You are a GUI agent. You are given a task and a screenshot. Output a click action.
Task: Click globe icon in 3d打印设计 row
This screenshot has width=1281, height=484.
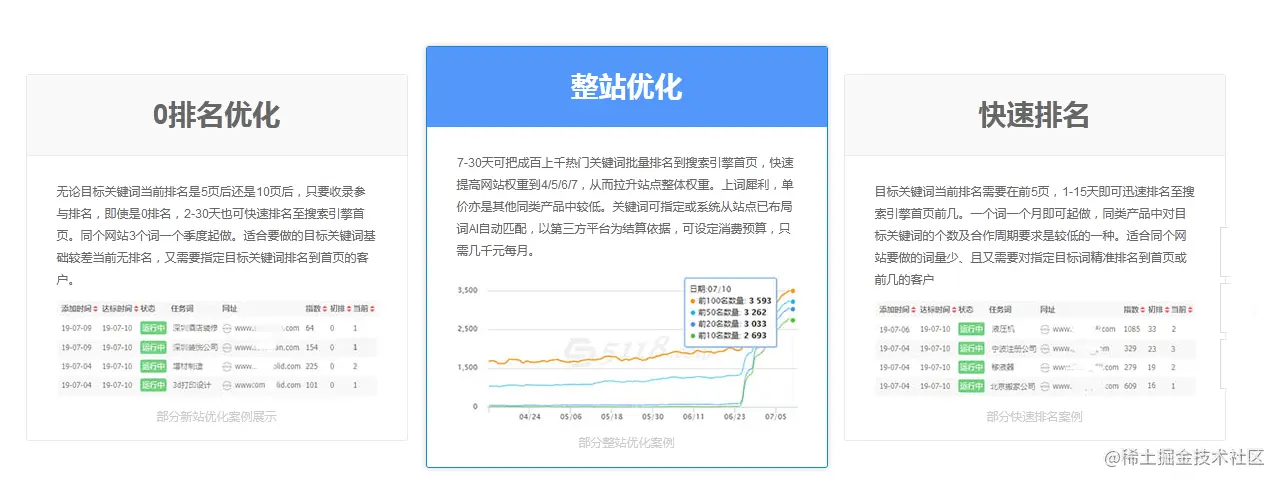point(227,385)
